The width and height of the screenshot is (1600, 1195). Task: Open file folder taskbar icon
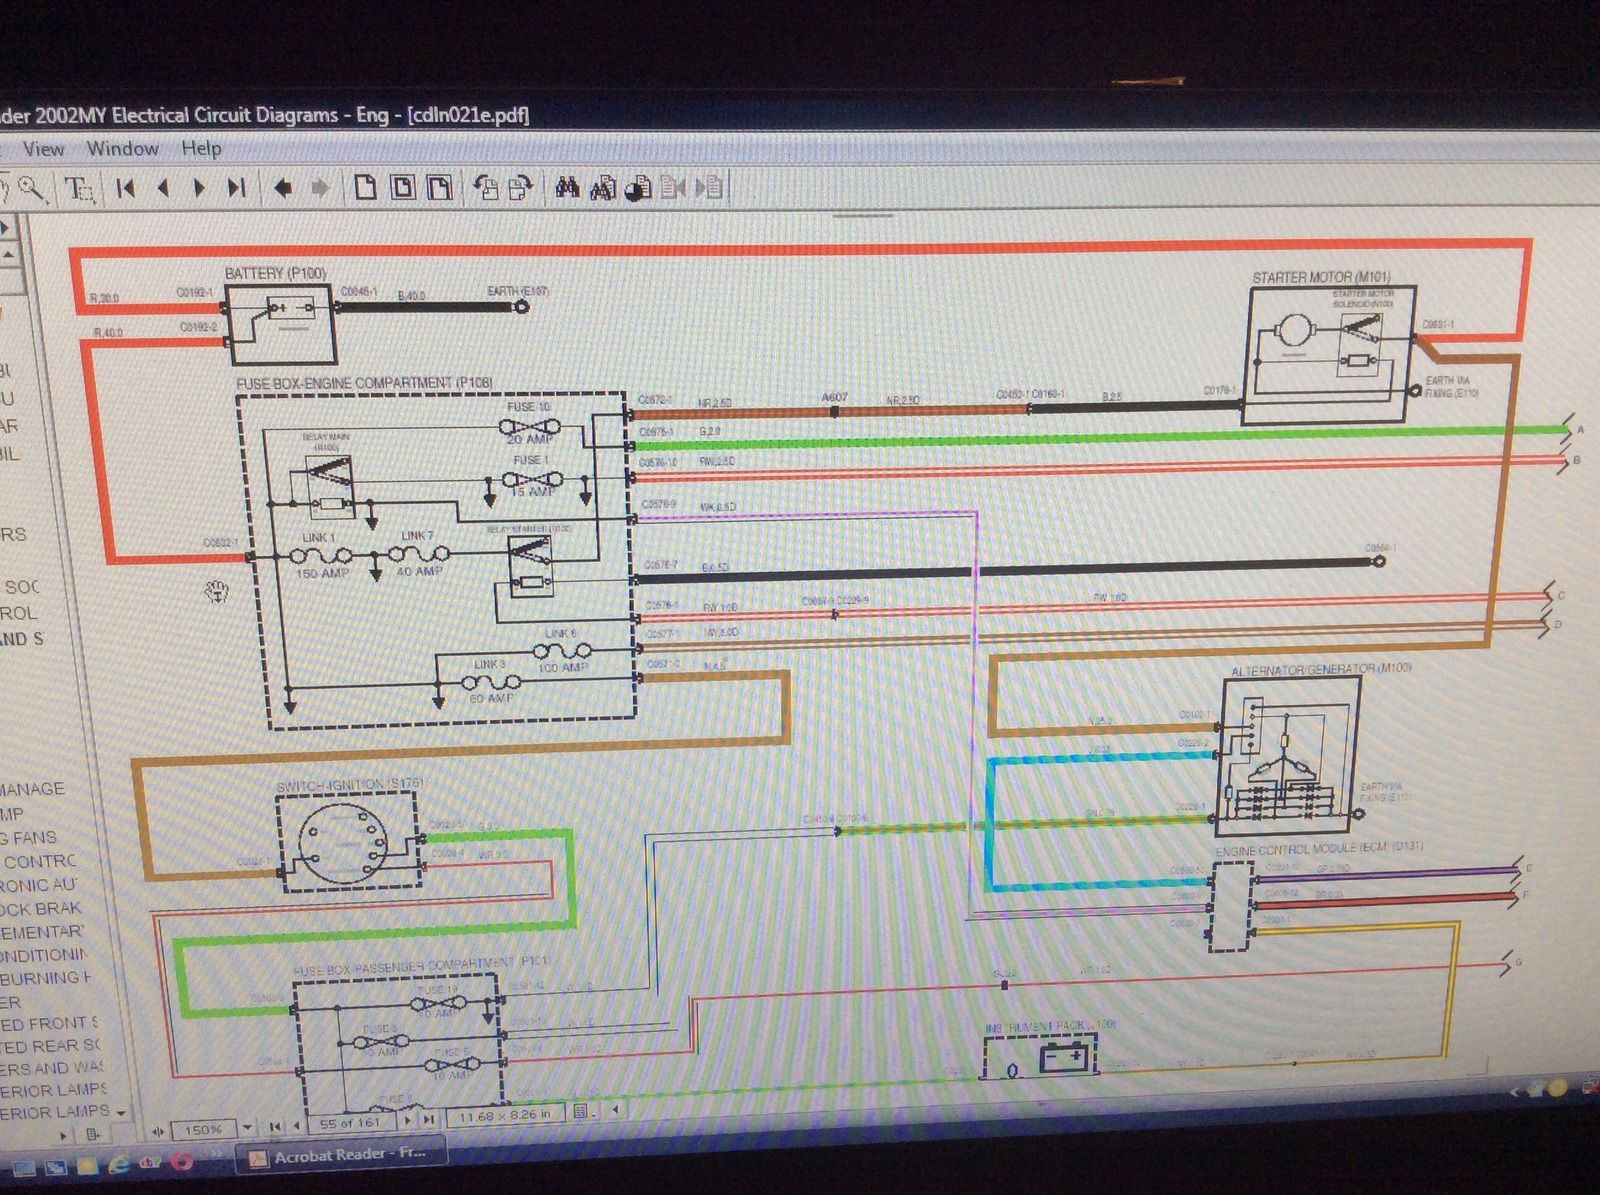click(86, 1165)
